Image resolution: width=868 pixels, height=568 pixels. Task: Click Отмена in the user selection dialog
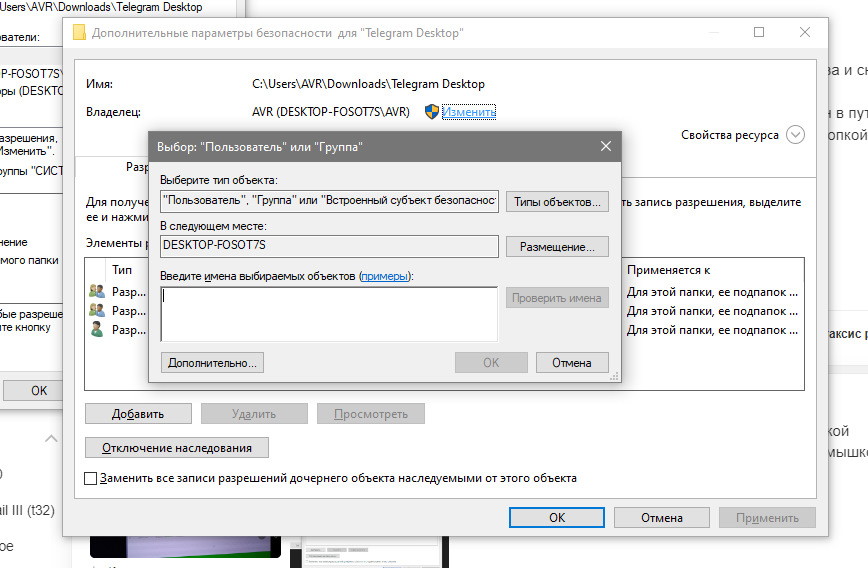pyautogui.click(x=572, y=363)
